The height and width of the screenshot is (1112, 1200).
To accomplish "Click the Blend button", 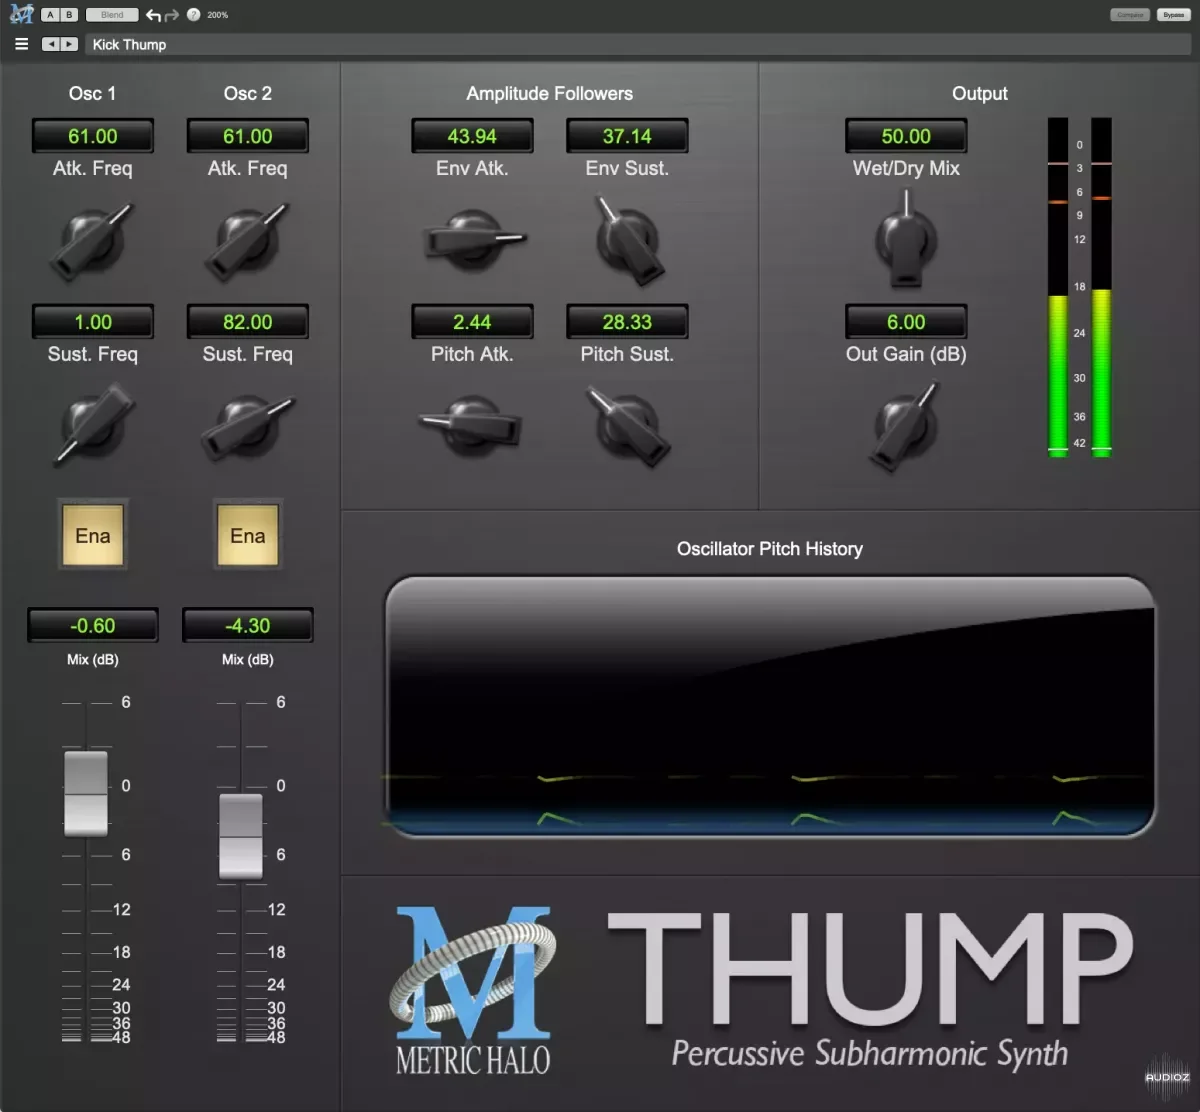I will tap(112, 15).
